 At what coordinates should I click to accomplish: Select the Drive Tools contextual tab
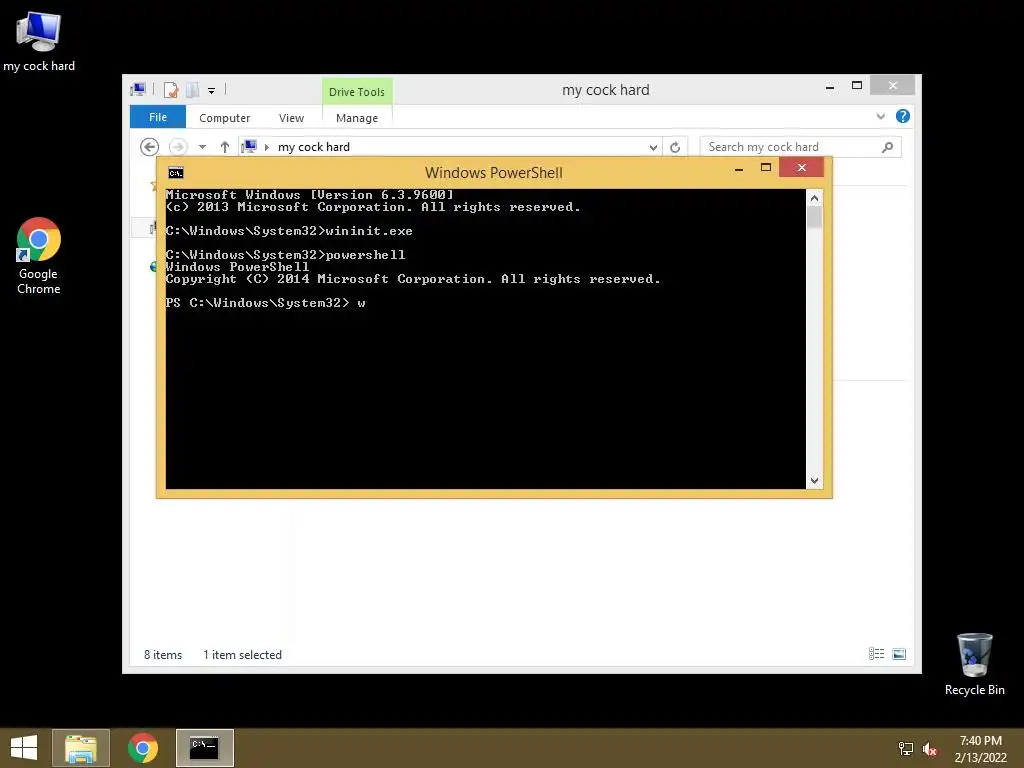357,92
